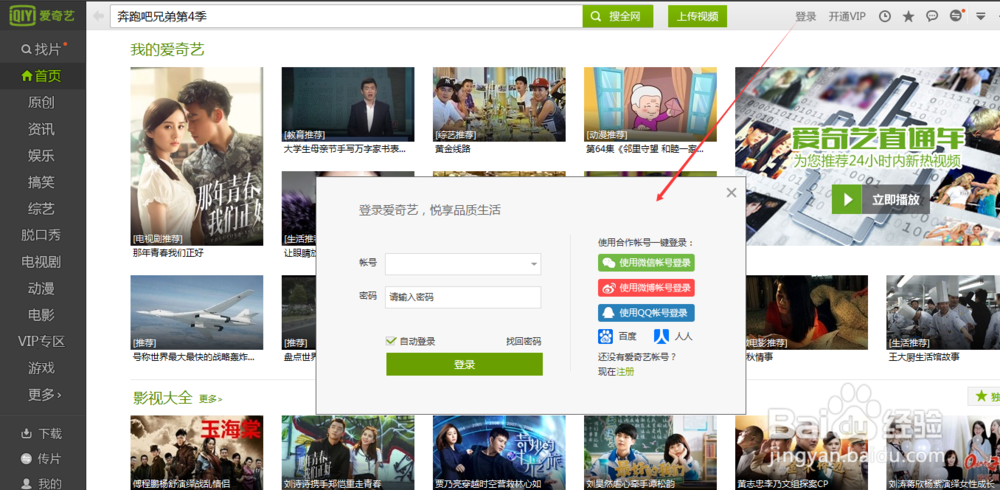1000x490 pixels.
Task: Click the 立即播放 play button on banner
Action: pos(880,200)
